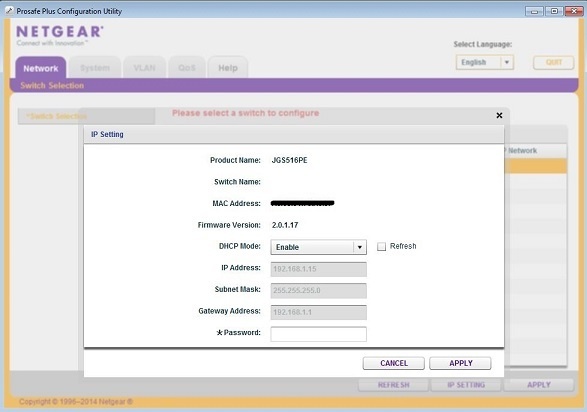Switch to the Help tab
587x412 pixels.
(x=228, y=68)
